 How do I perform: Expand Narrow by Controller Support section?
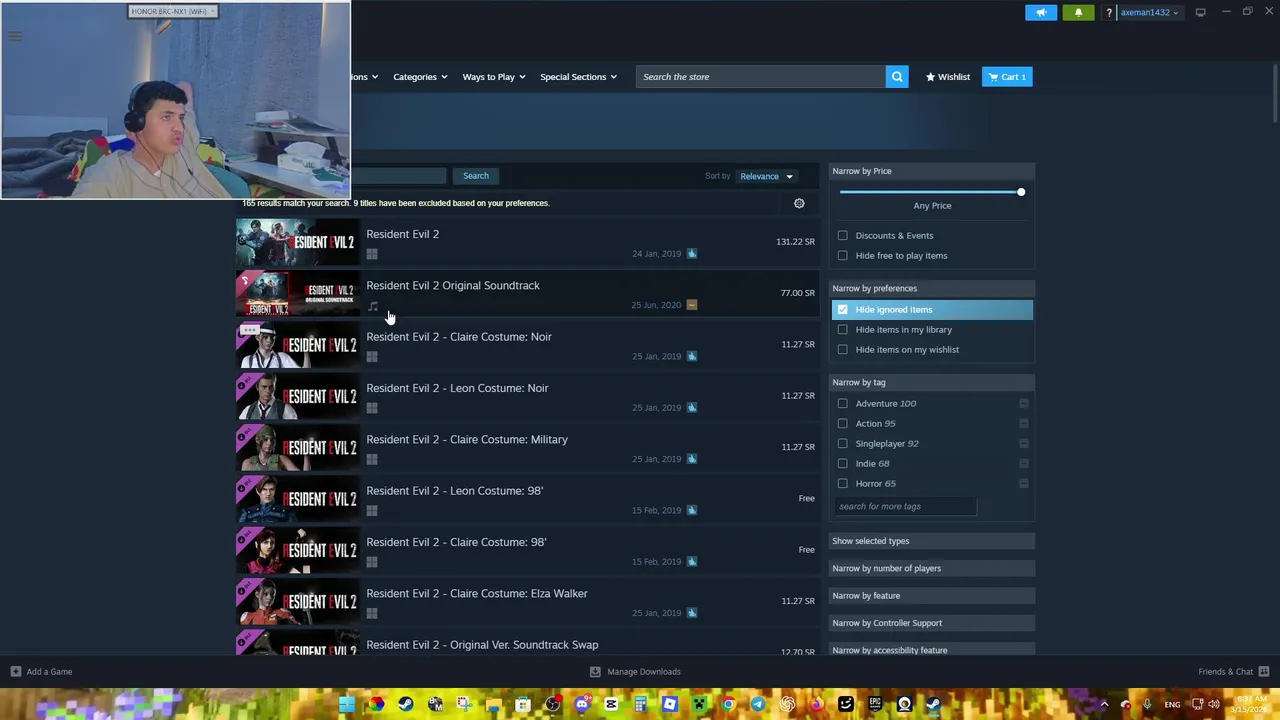pos(932,623)
